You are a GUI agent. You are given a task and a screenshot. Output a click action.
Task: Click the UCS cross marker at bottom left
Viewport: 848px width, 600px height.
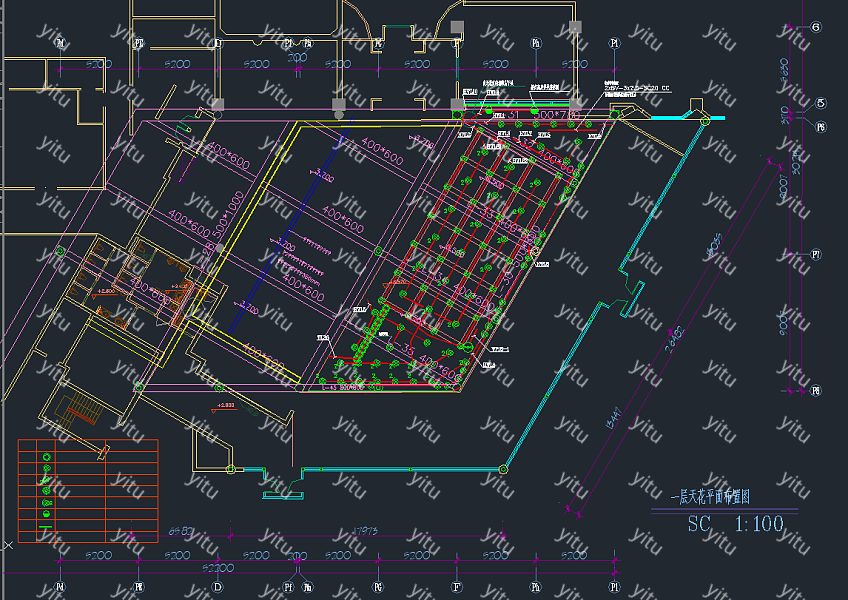(7, 546)
